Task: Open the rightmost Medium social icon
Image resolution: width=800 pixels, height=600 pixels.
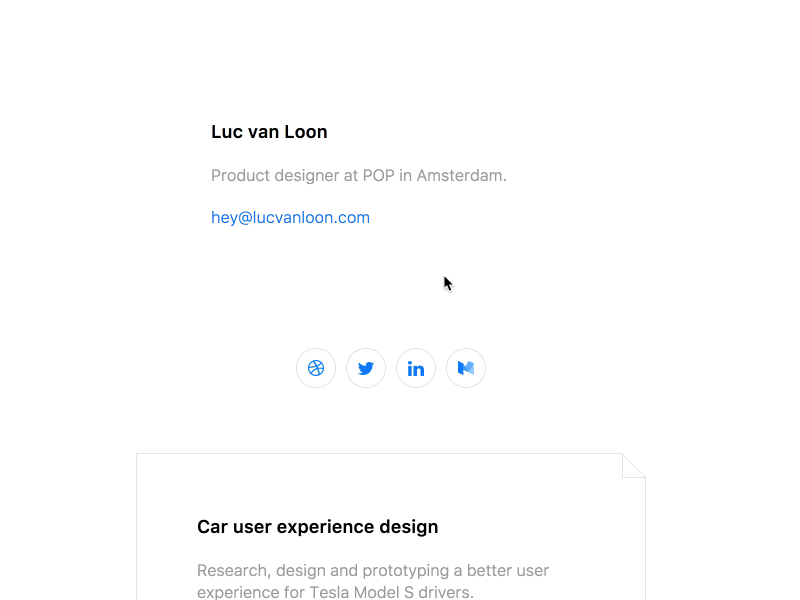Action: click(x=466, y=368)
